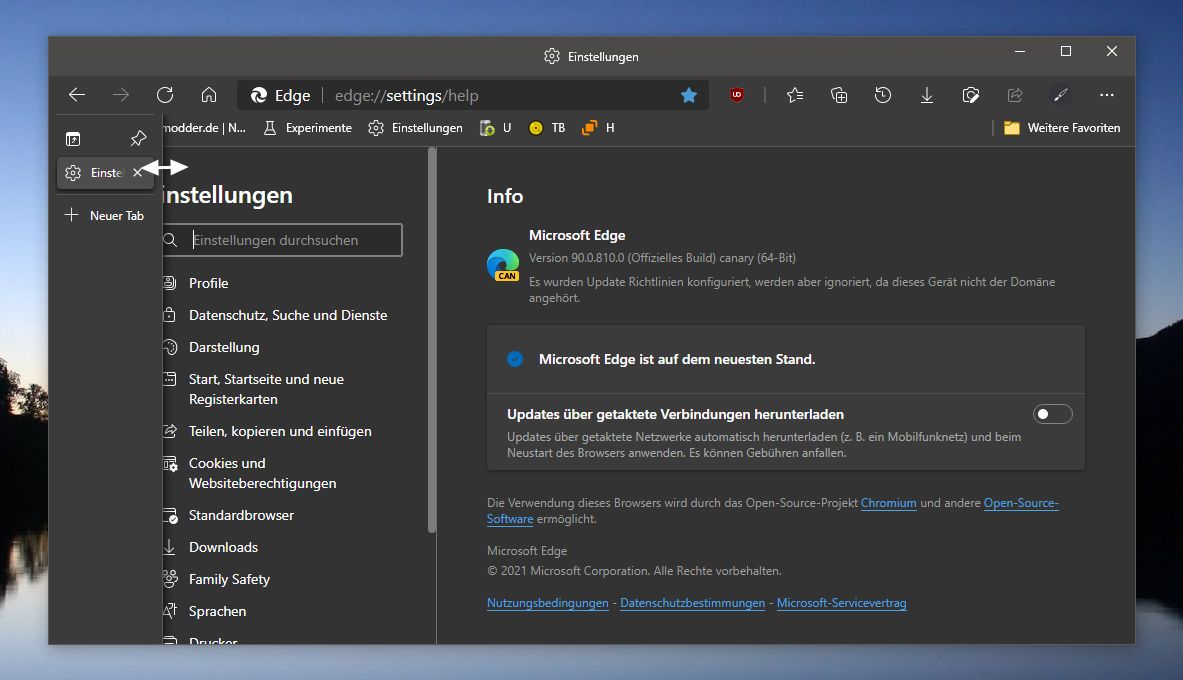Viewport: 1183px width, 680px height.
Task: Open the Experimente bookmark
Action: pyautogui.click(x=307, y=128)
